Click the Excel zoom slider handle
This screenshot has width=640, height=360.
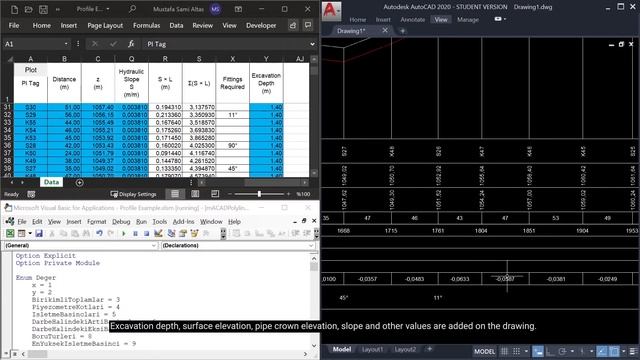pyautogui.click(x=259, y=194)
